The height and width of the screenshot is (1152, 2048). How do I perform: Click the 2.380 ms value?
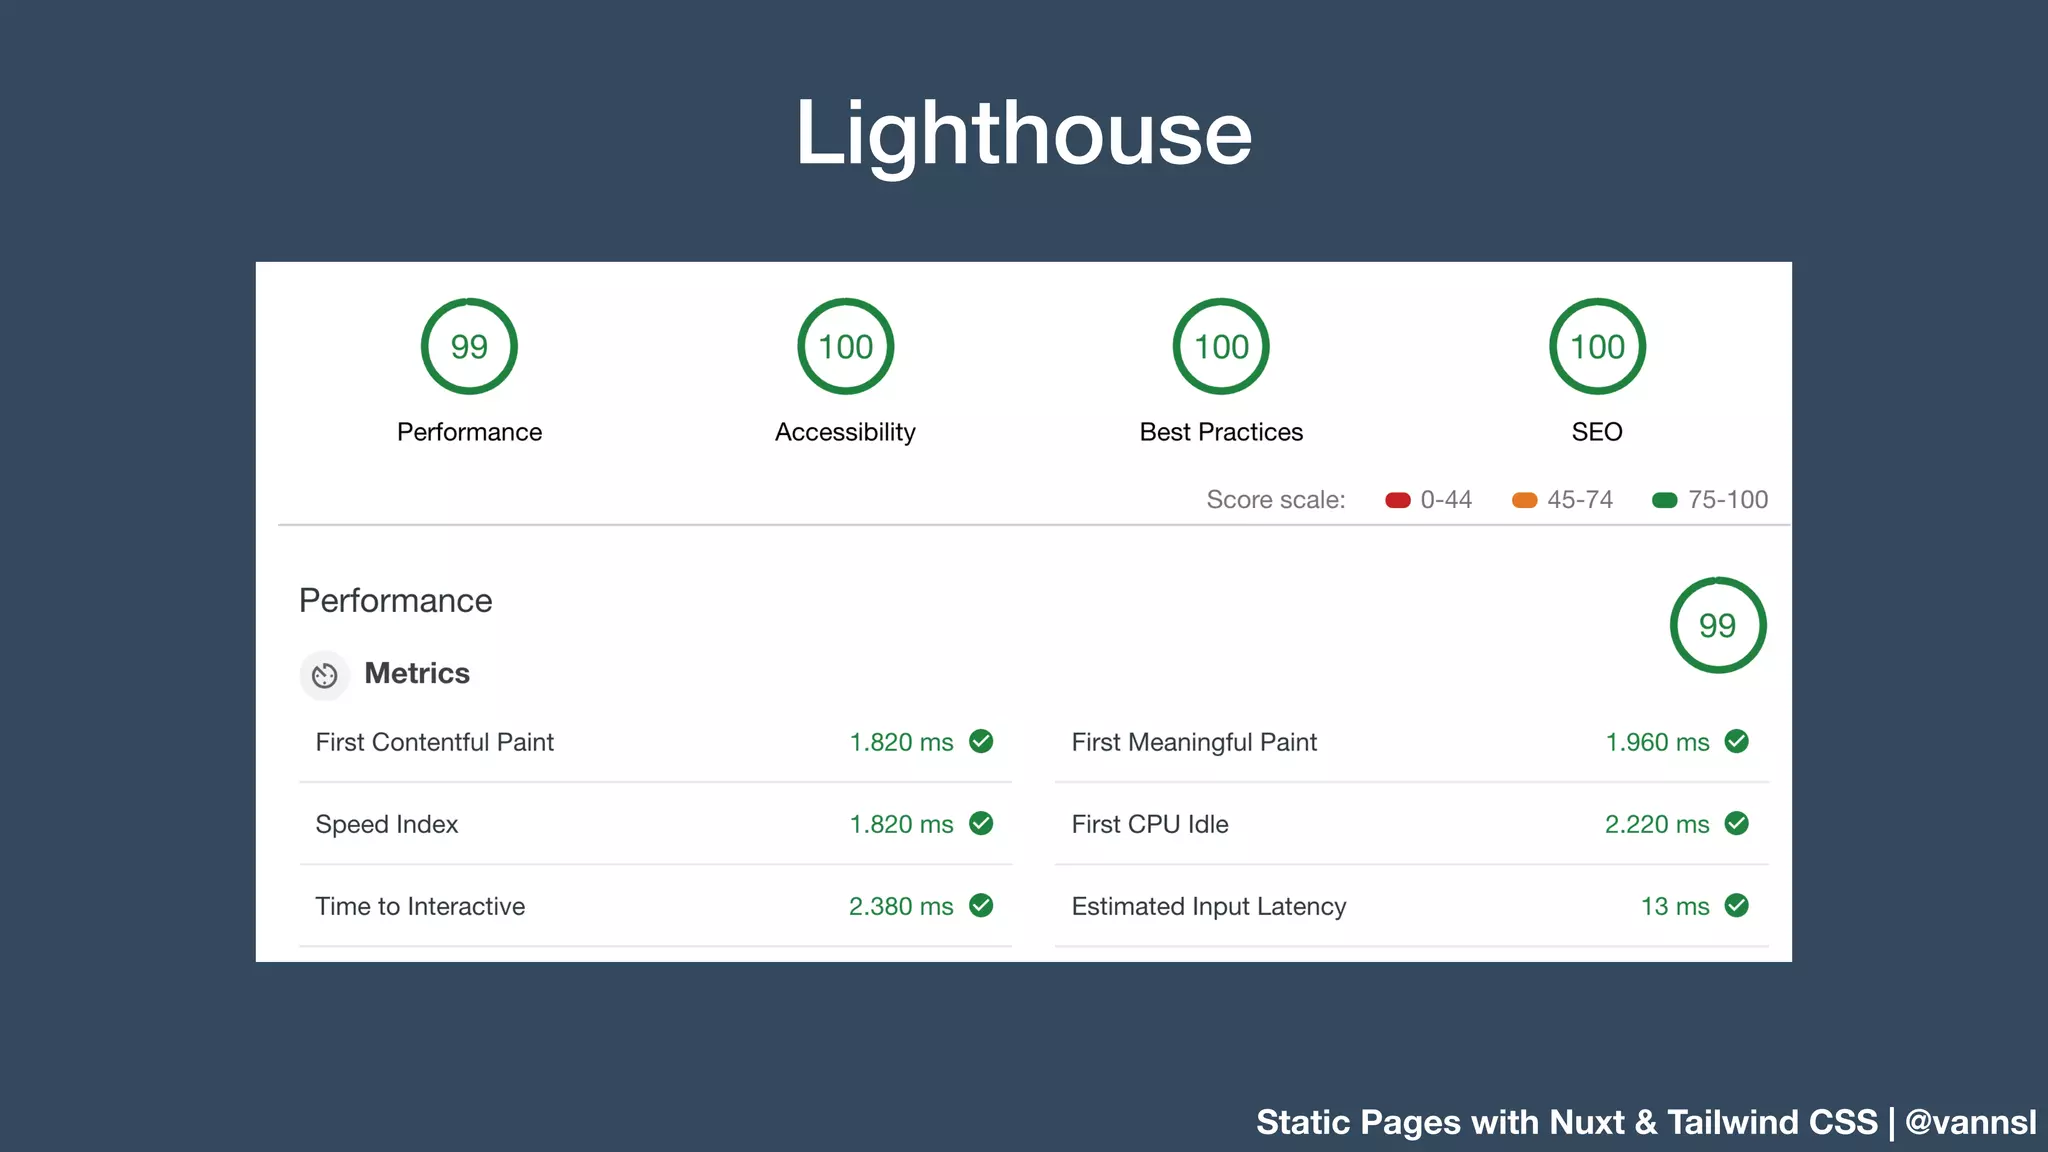coord(901,906)
